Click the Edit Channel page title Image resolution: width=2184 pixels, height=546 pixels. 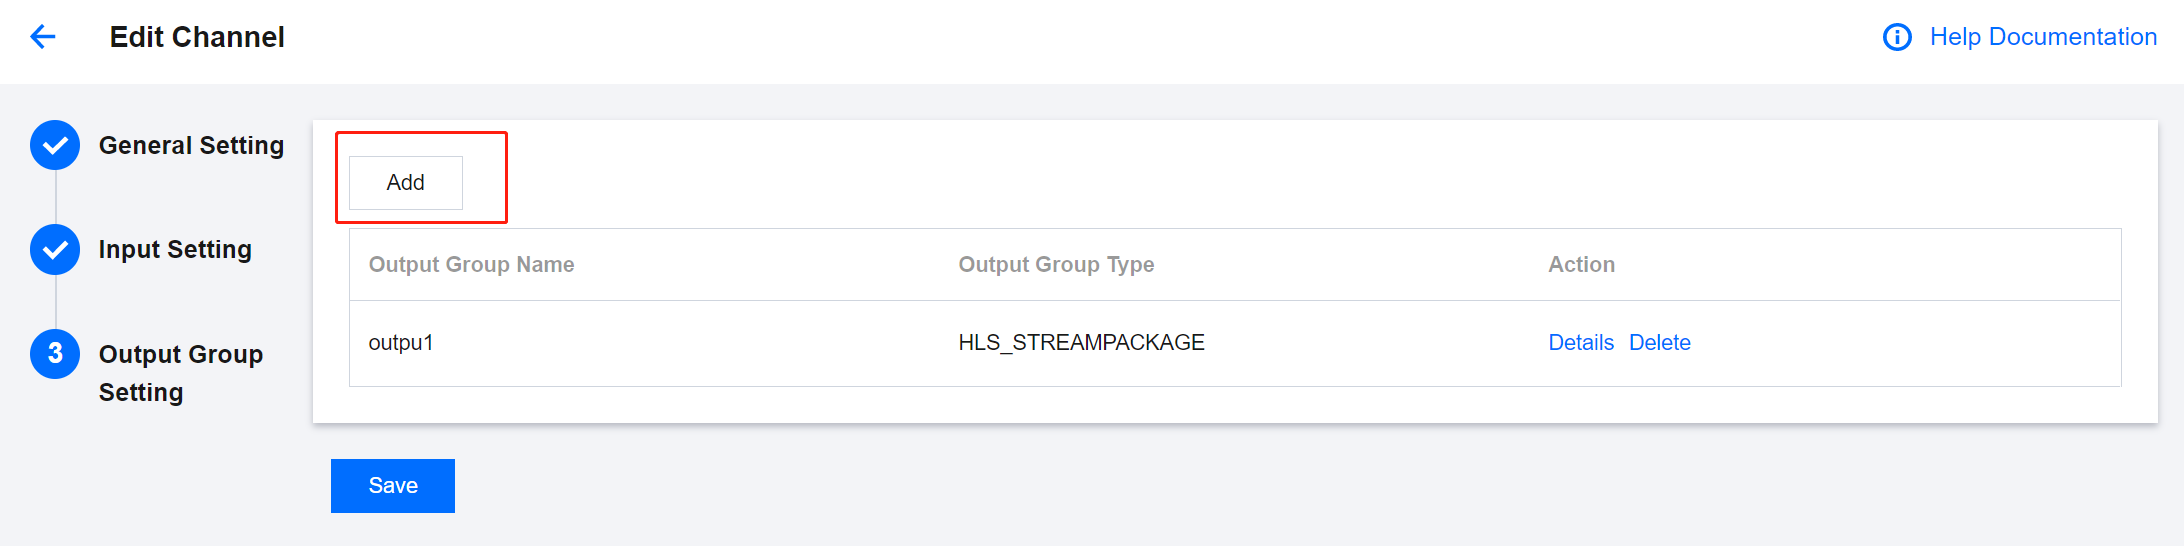coord(197,37)
